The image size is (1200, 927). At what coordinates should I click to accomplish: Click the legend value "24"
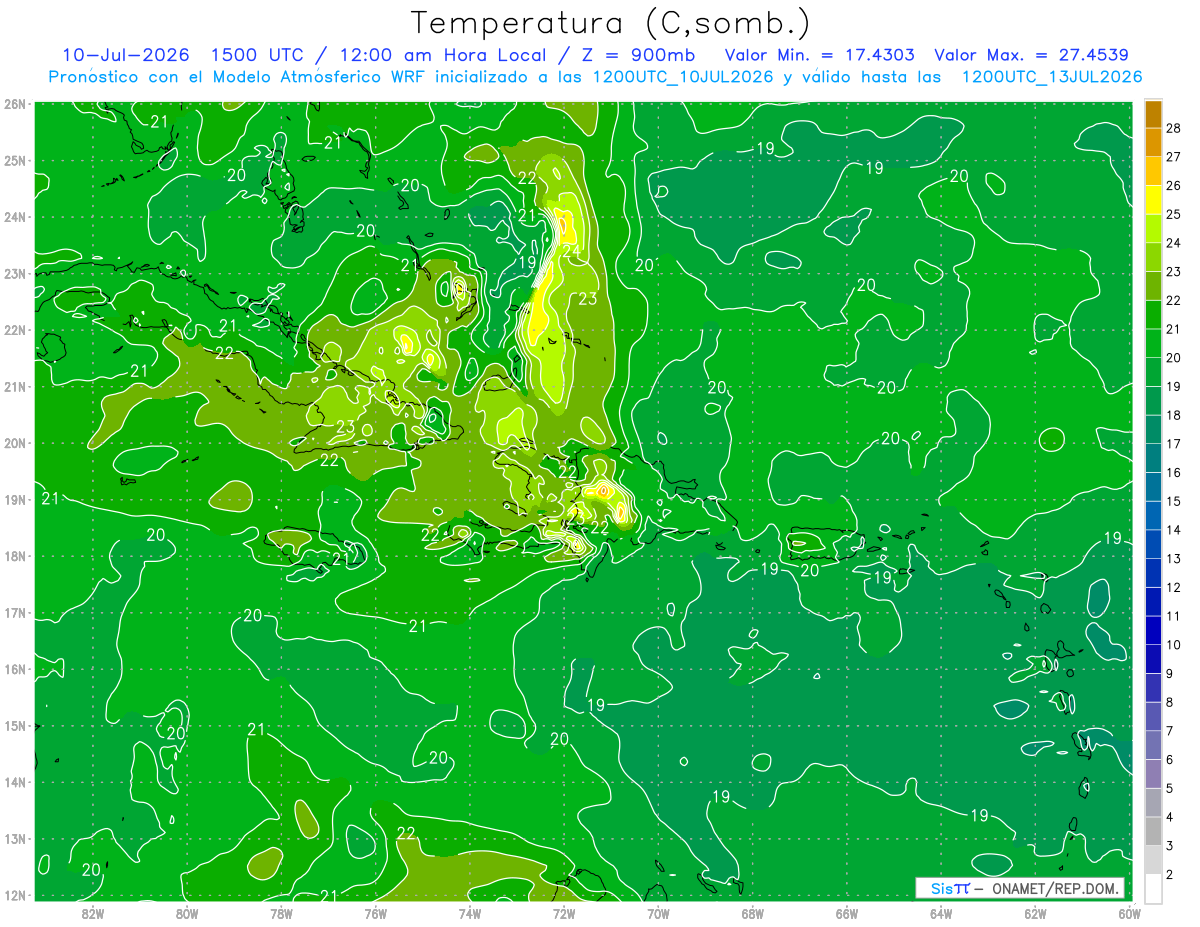pyautogui.click(x=1174, y=243)
